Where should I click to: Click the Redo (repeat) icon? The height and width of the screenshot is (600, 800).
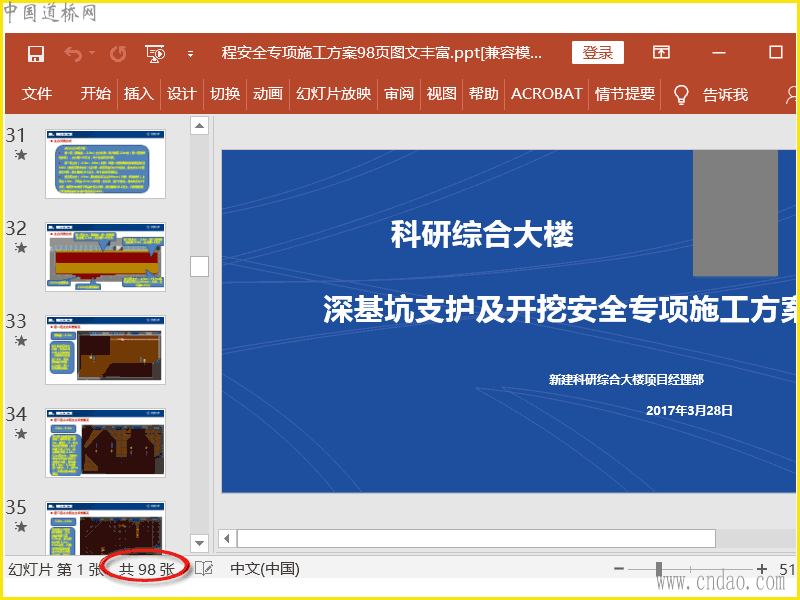coord(118,53)
